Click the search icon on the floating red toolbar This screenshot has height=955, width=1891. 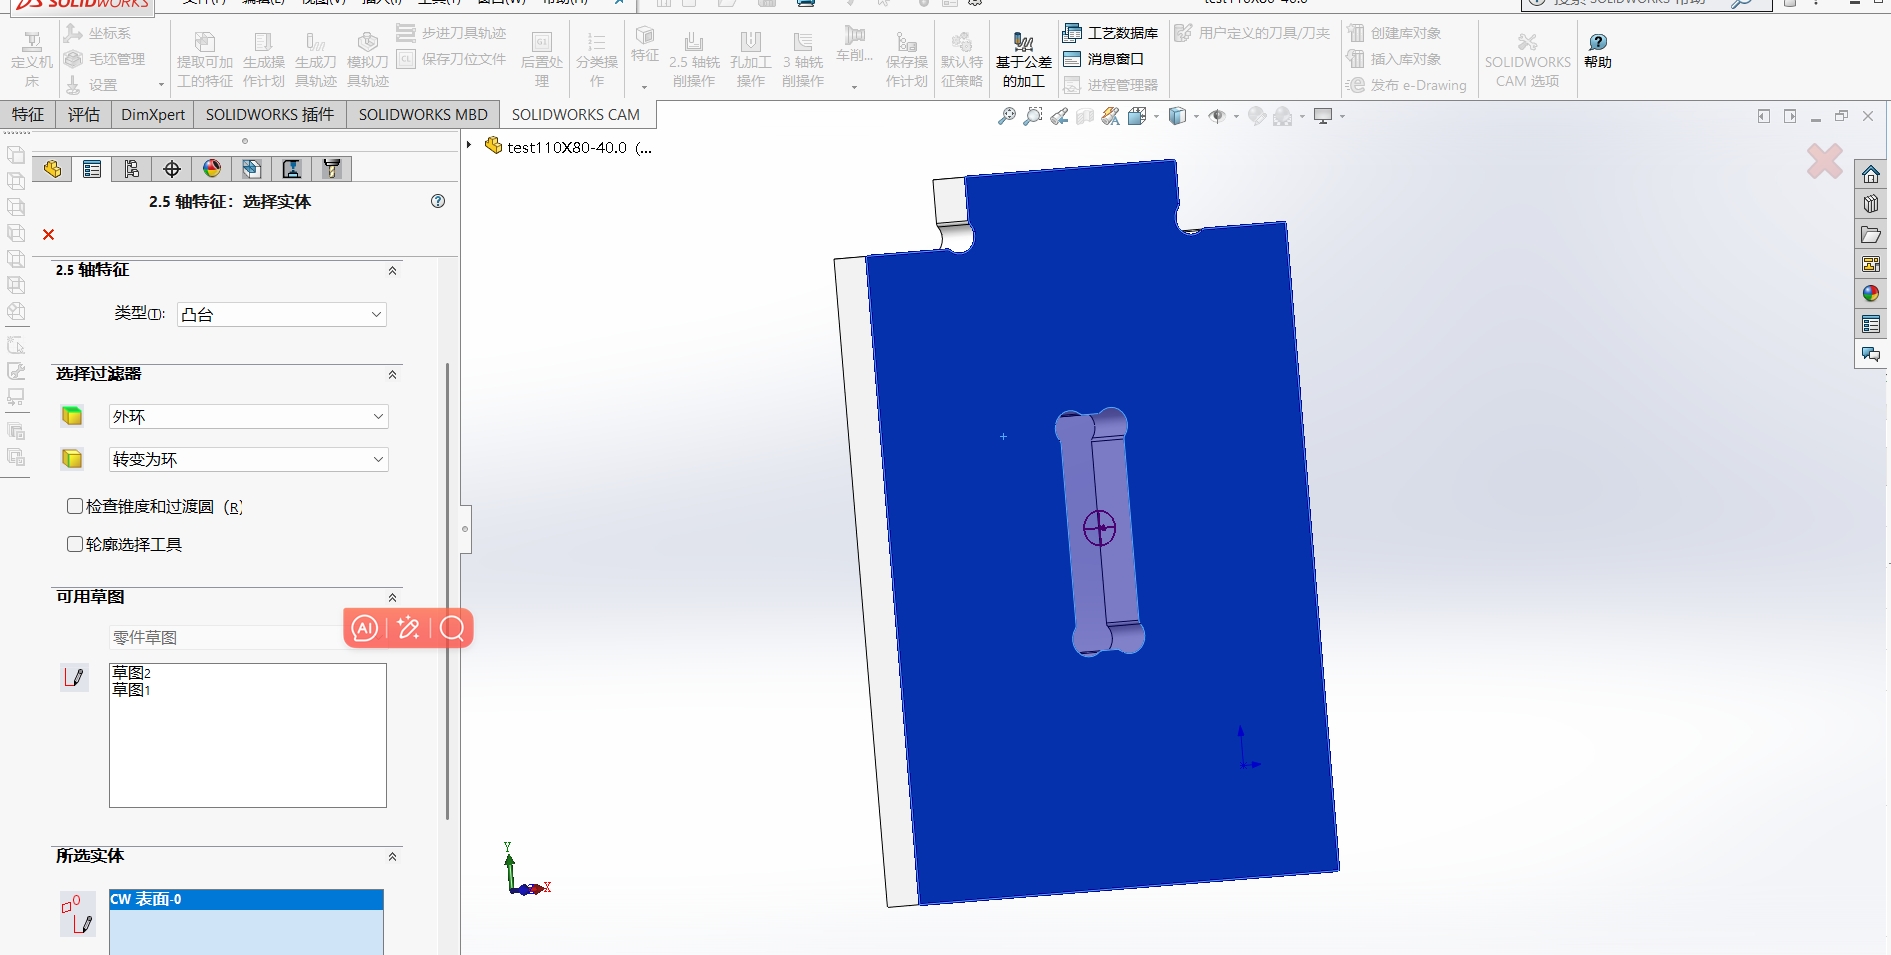point(452,628)
